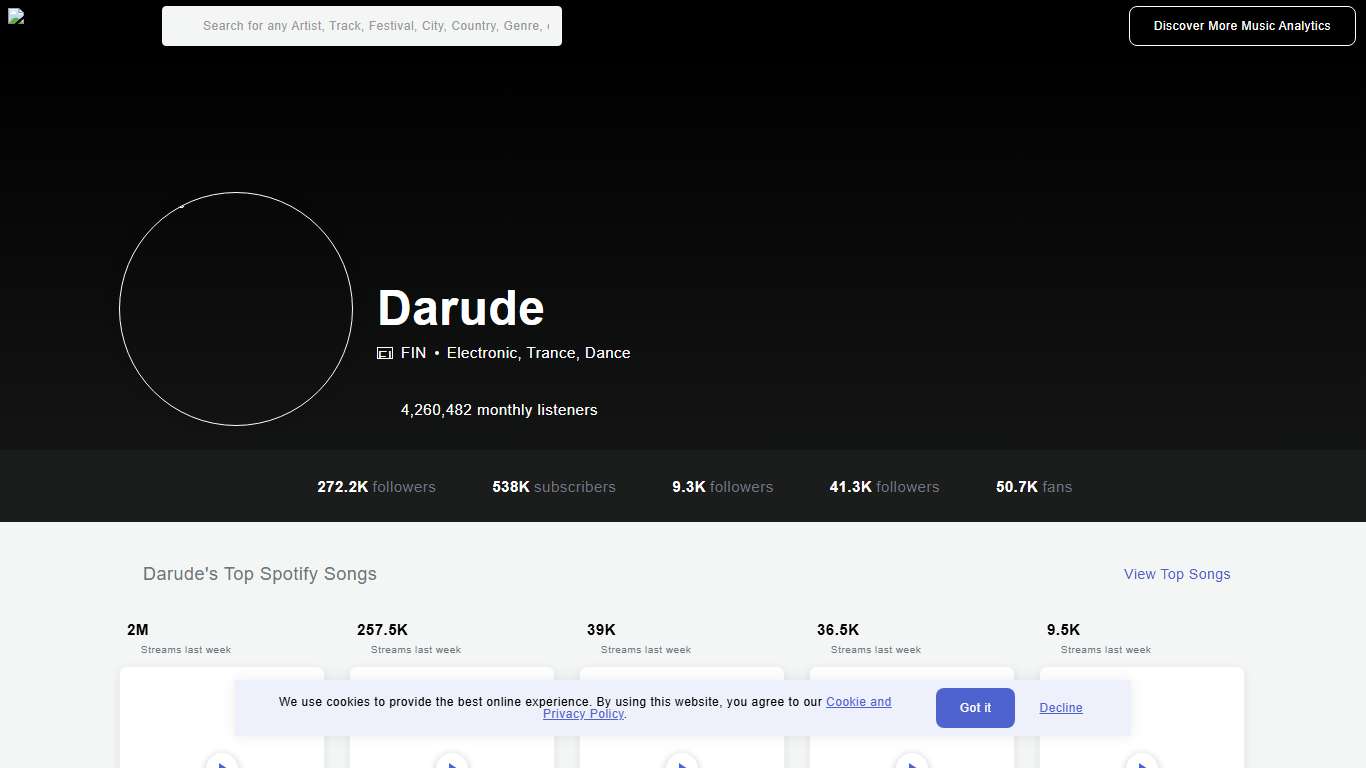Play the song with 36.5K weekly streams
This screenshot has height=768, width=1366.
(x=912, y=763)
